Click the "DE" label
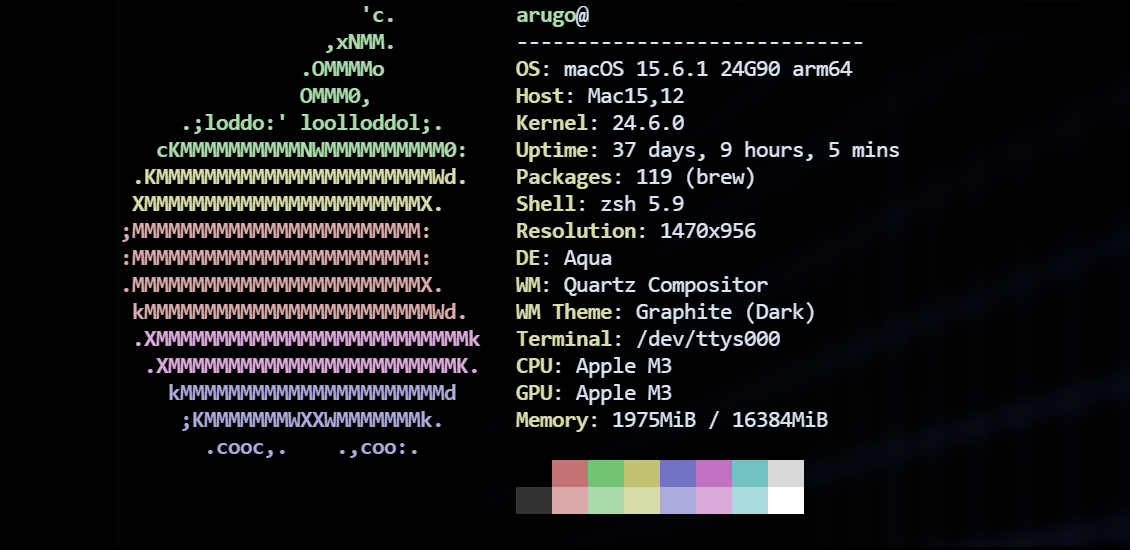The image size is (1130, 550). [528, 258]
